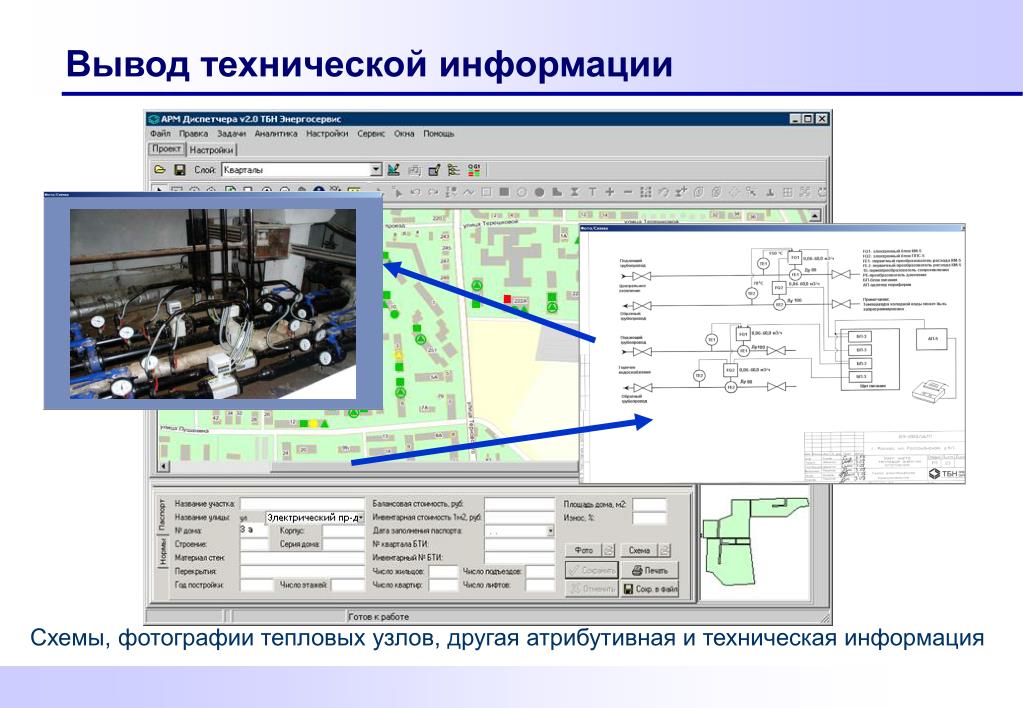Viewport: 1023px width, 708px height.
Task: Switch to the Настройки tab below menu
Action: pyautogui.click(x=211, y=150)
